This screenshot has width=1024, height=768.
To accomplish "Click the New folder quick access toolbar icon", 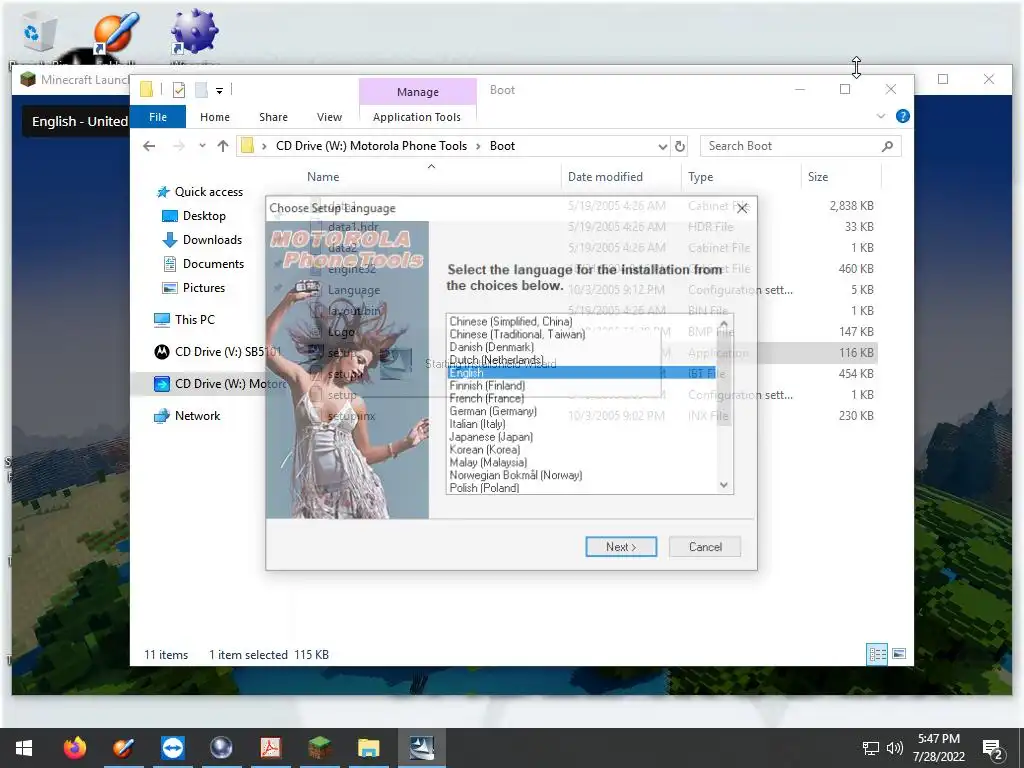I will pos(201,90).
